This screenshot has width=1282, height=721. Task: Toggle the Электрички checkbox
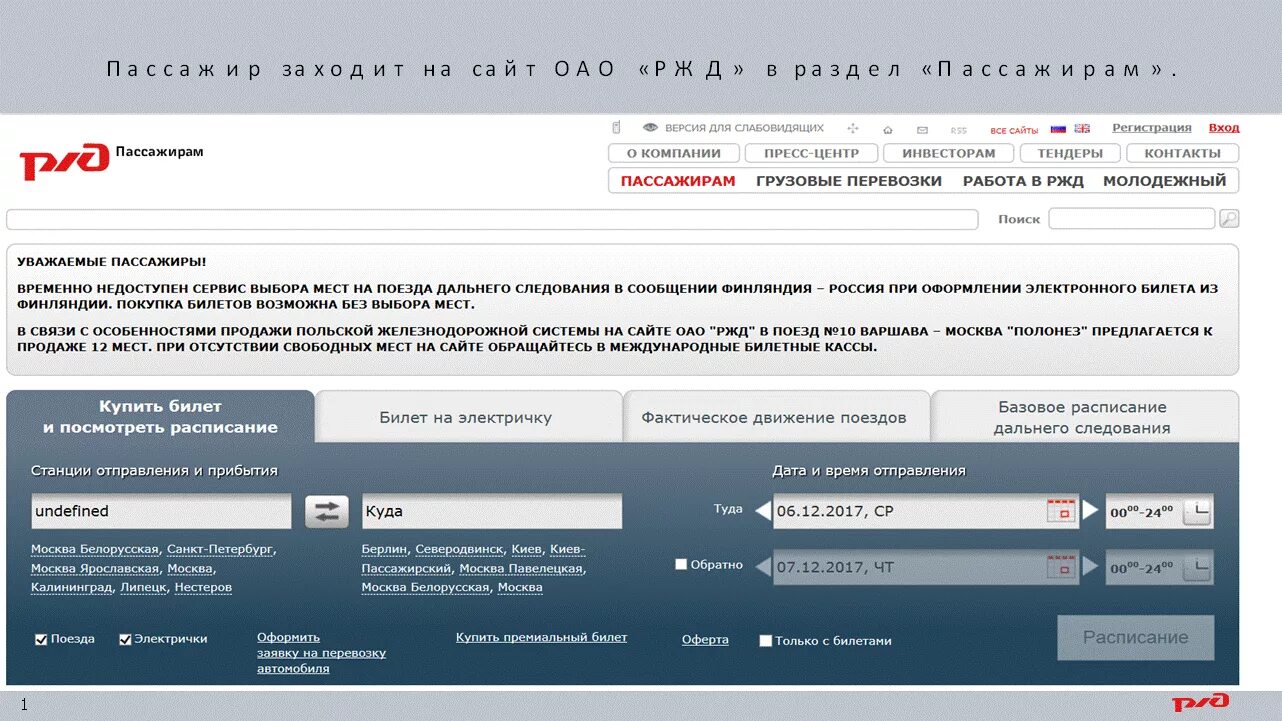coord(125,640)
